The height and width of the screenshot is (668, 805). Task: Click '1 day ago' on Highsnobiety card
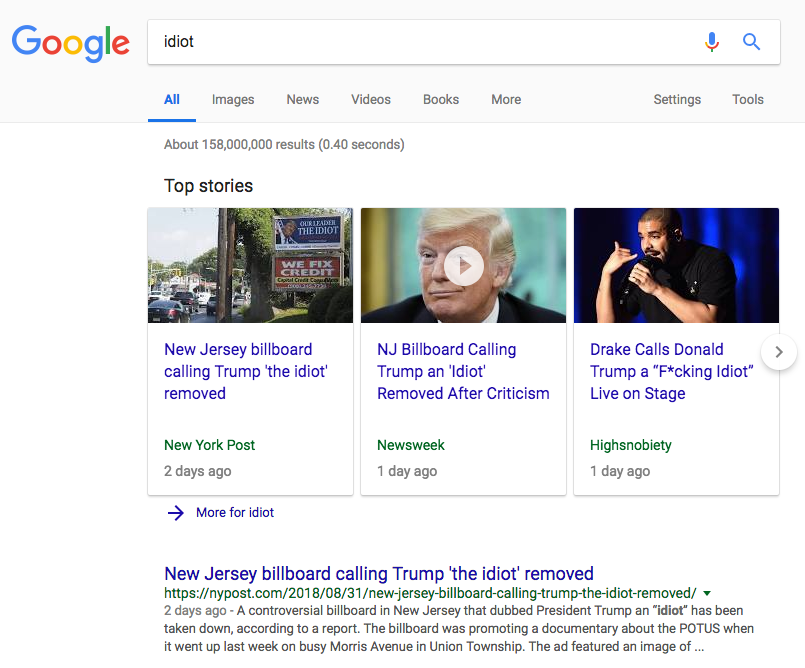(620, 471)
